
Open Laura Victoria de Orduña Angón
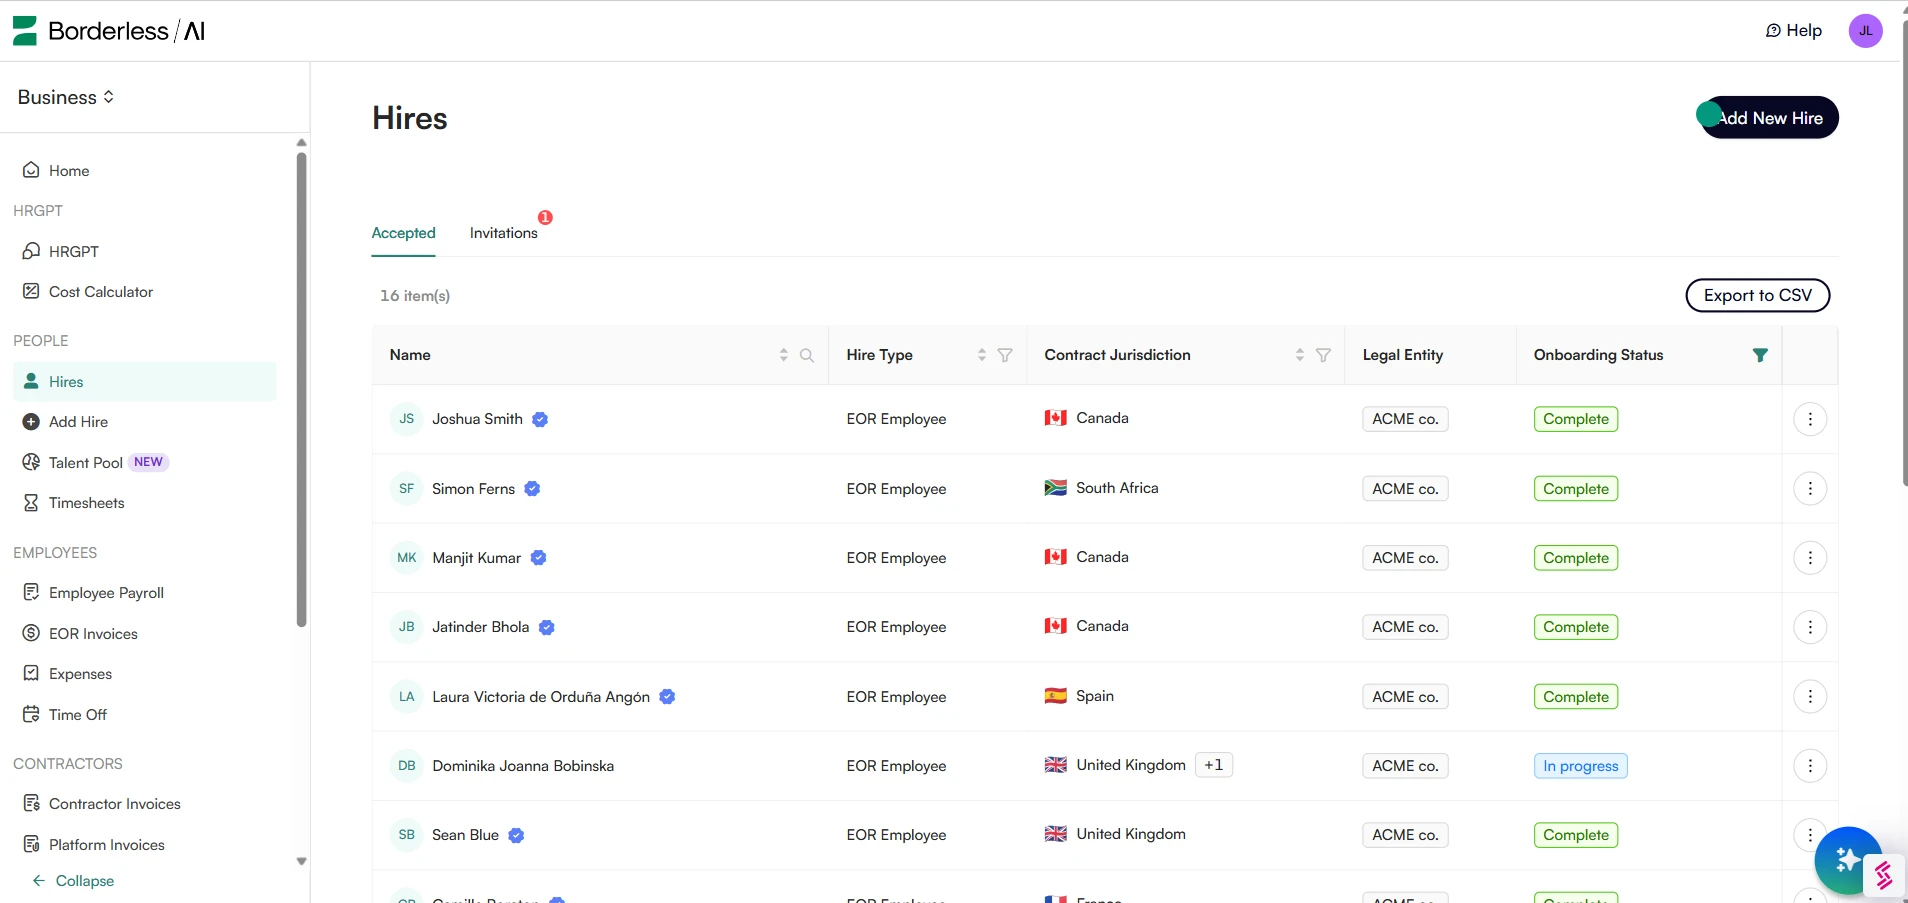tap(541, 697)
